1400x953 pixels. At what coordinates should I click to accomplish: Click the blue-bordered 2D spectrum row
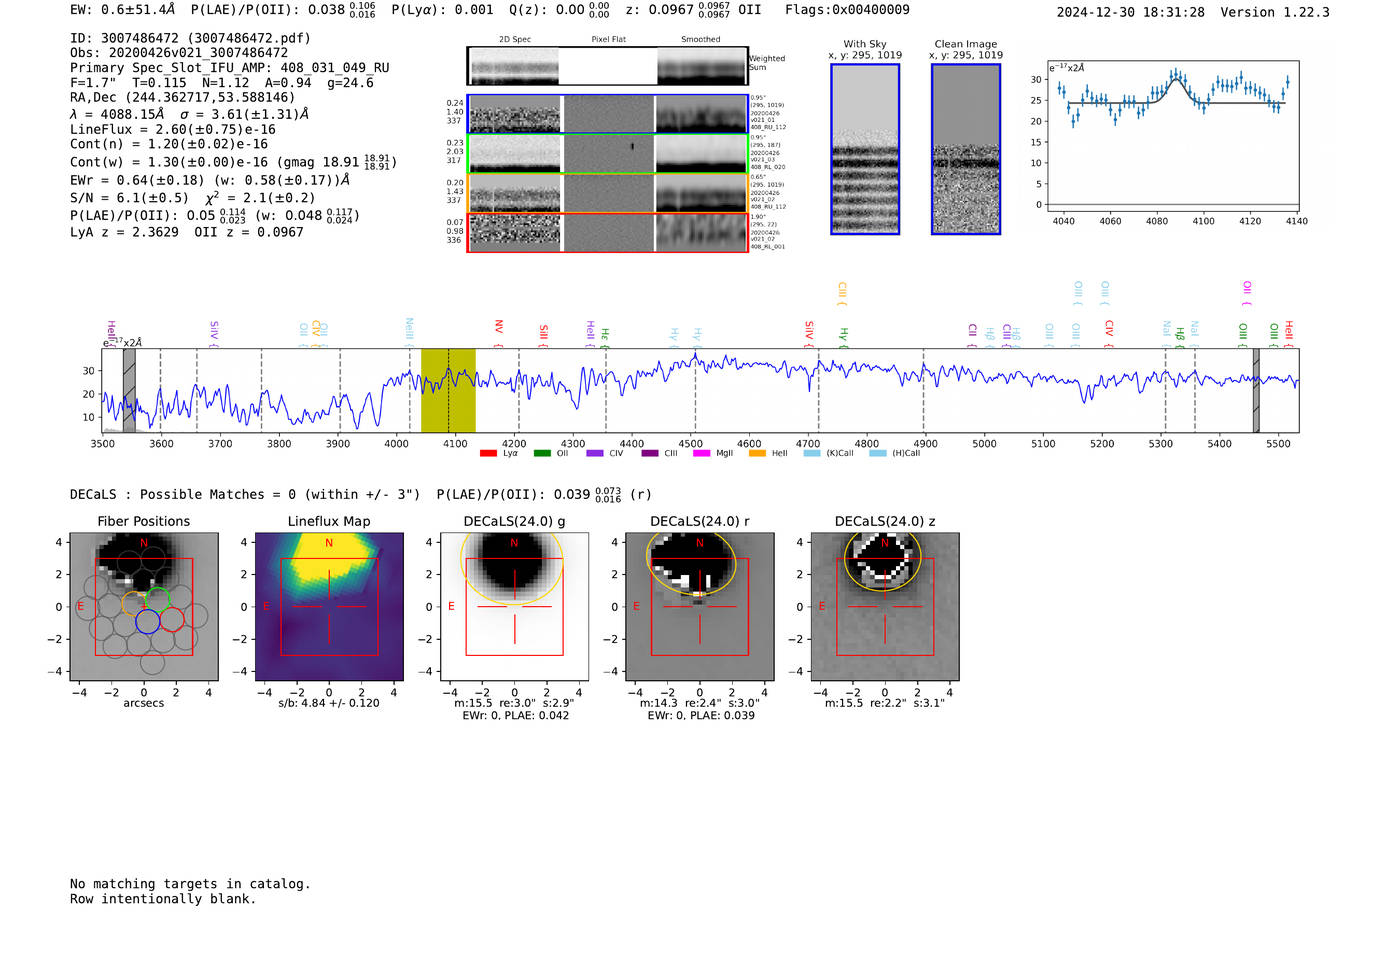[x=608, y=114]
